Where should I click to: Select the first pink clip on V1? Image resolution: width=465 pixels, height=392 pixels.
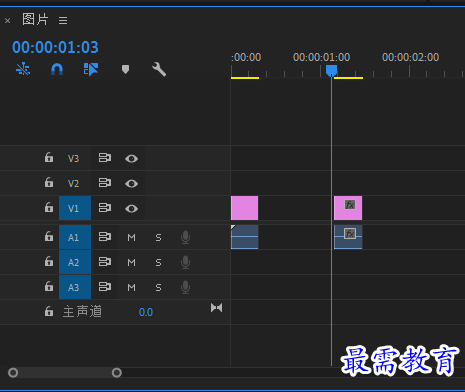pos(244,208)
